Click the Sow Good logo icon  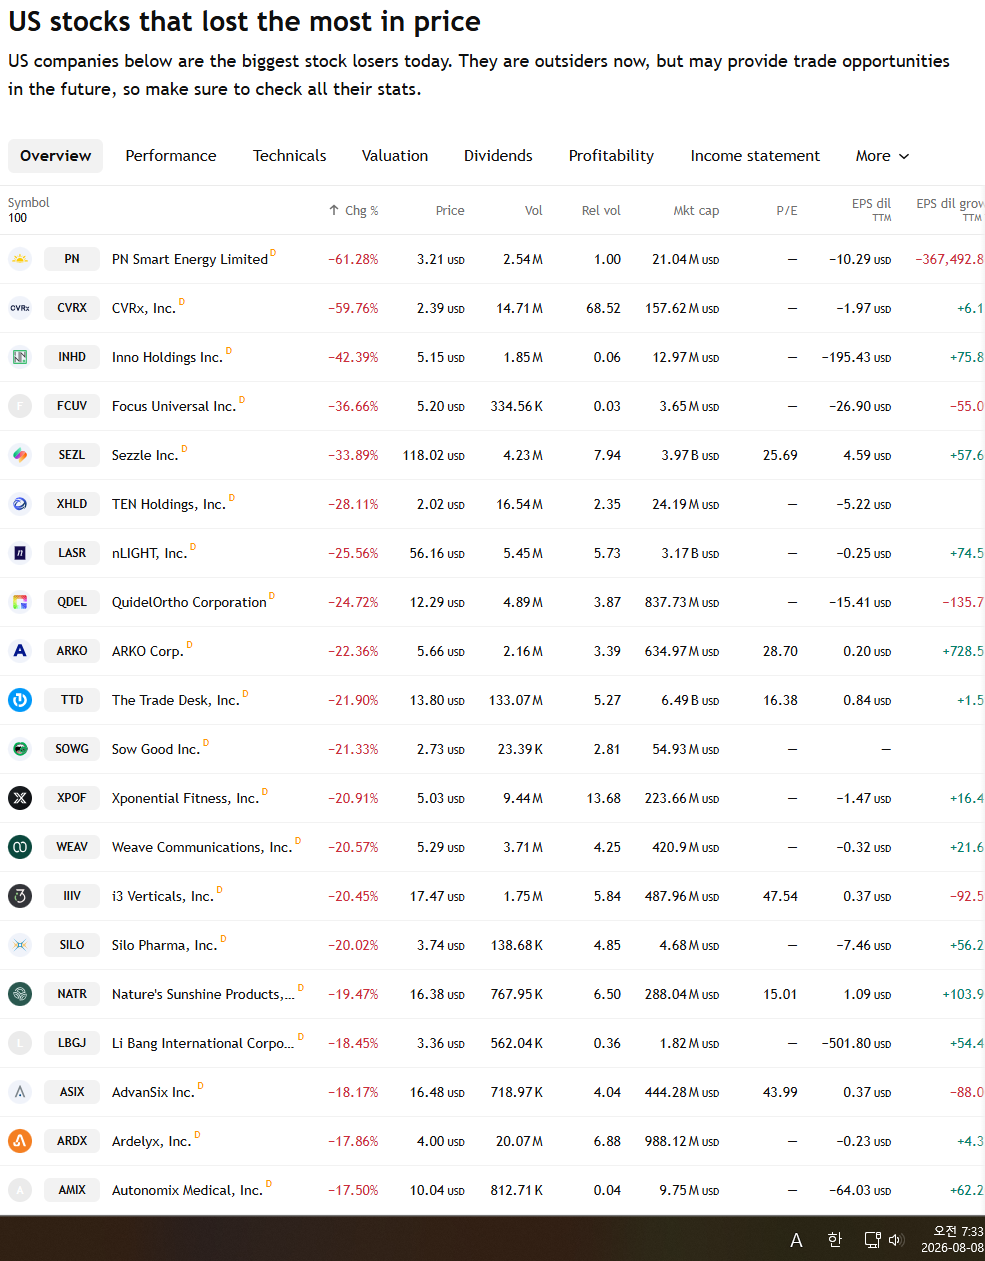click(x=20, y=749)
